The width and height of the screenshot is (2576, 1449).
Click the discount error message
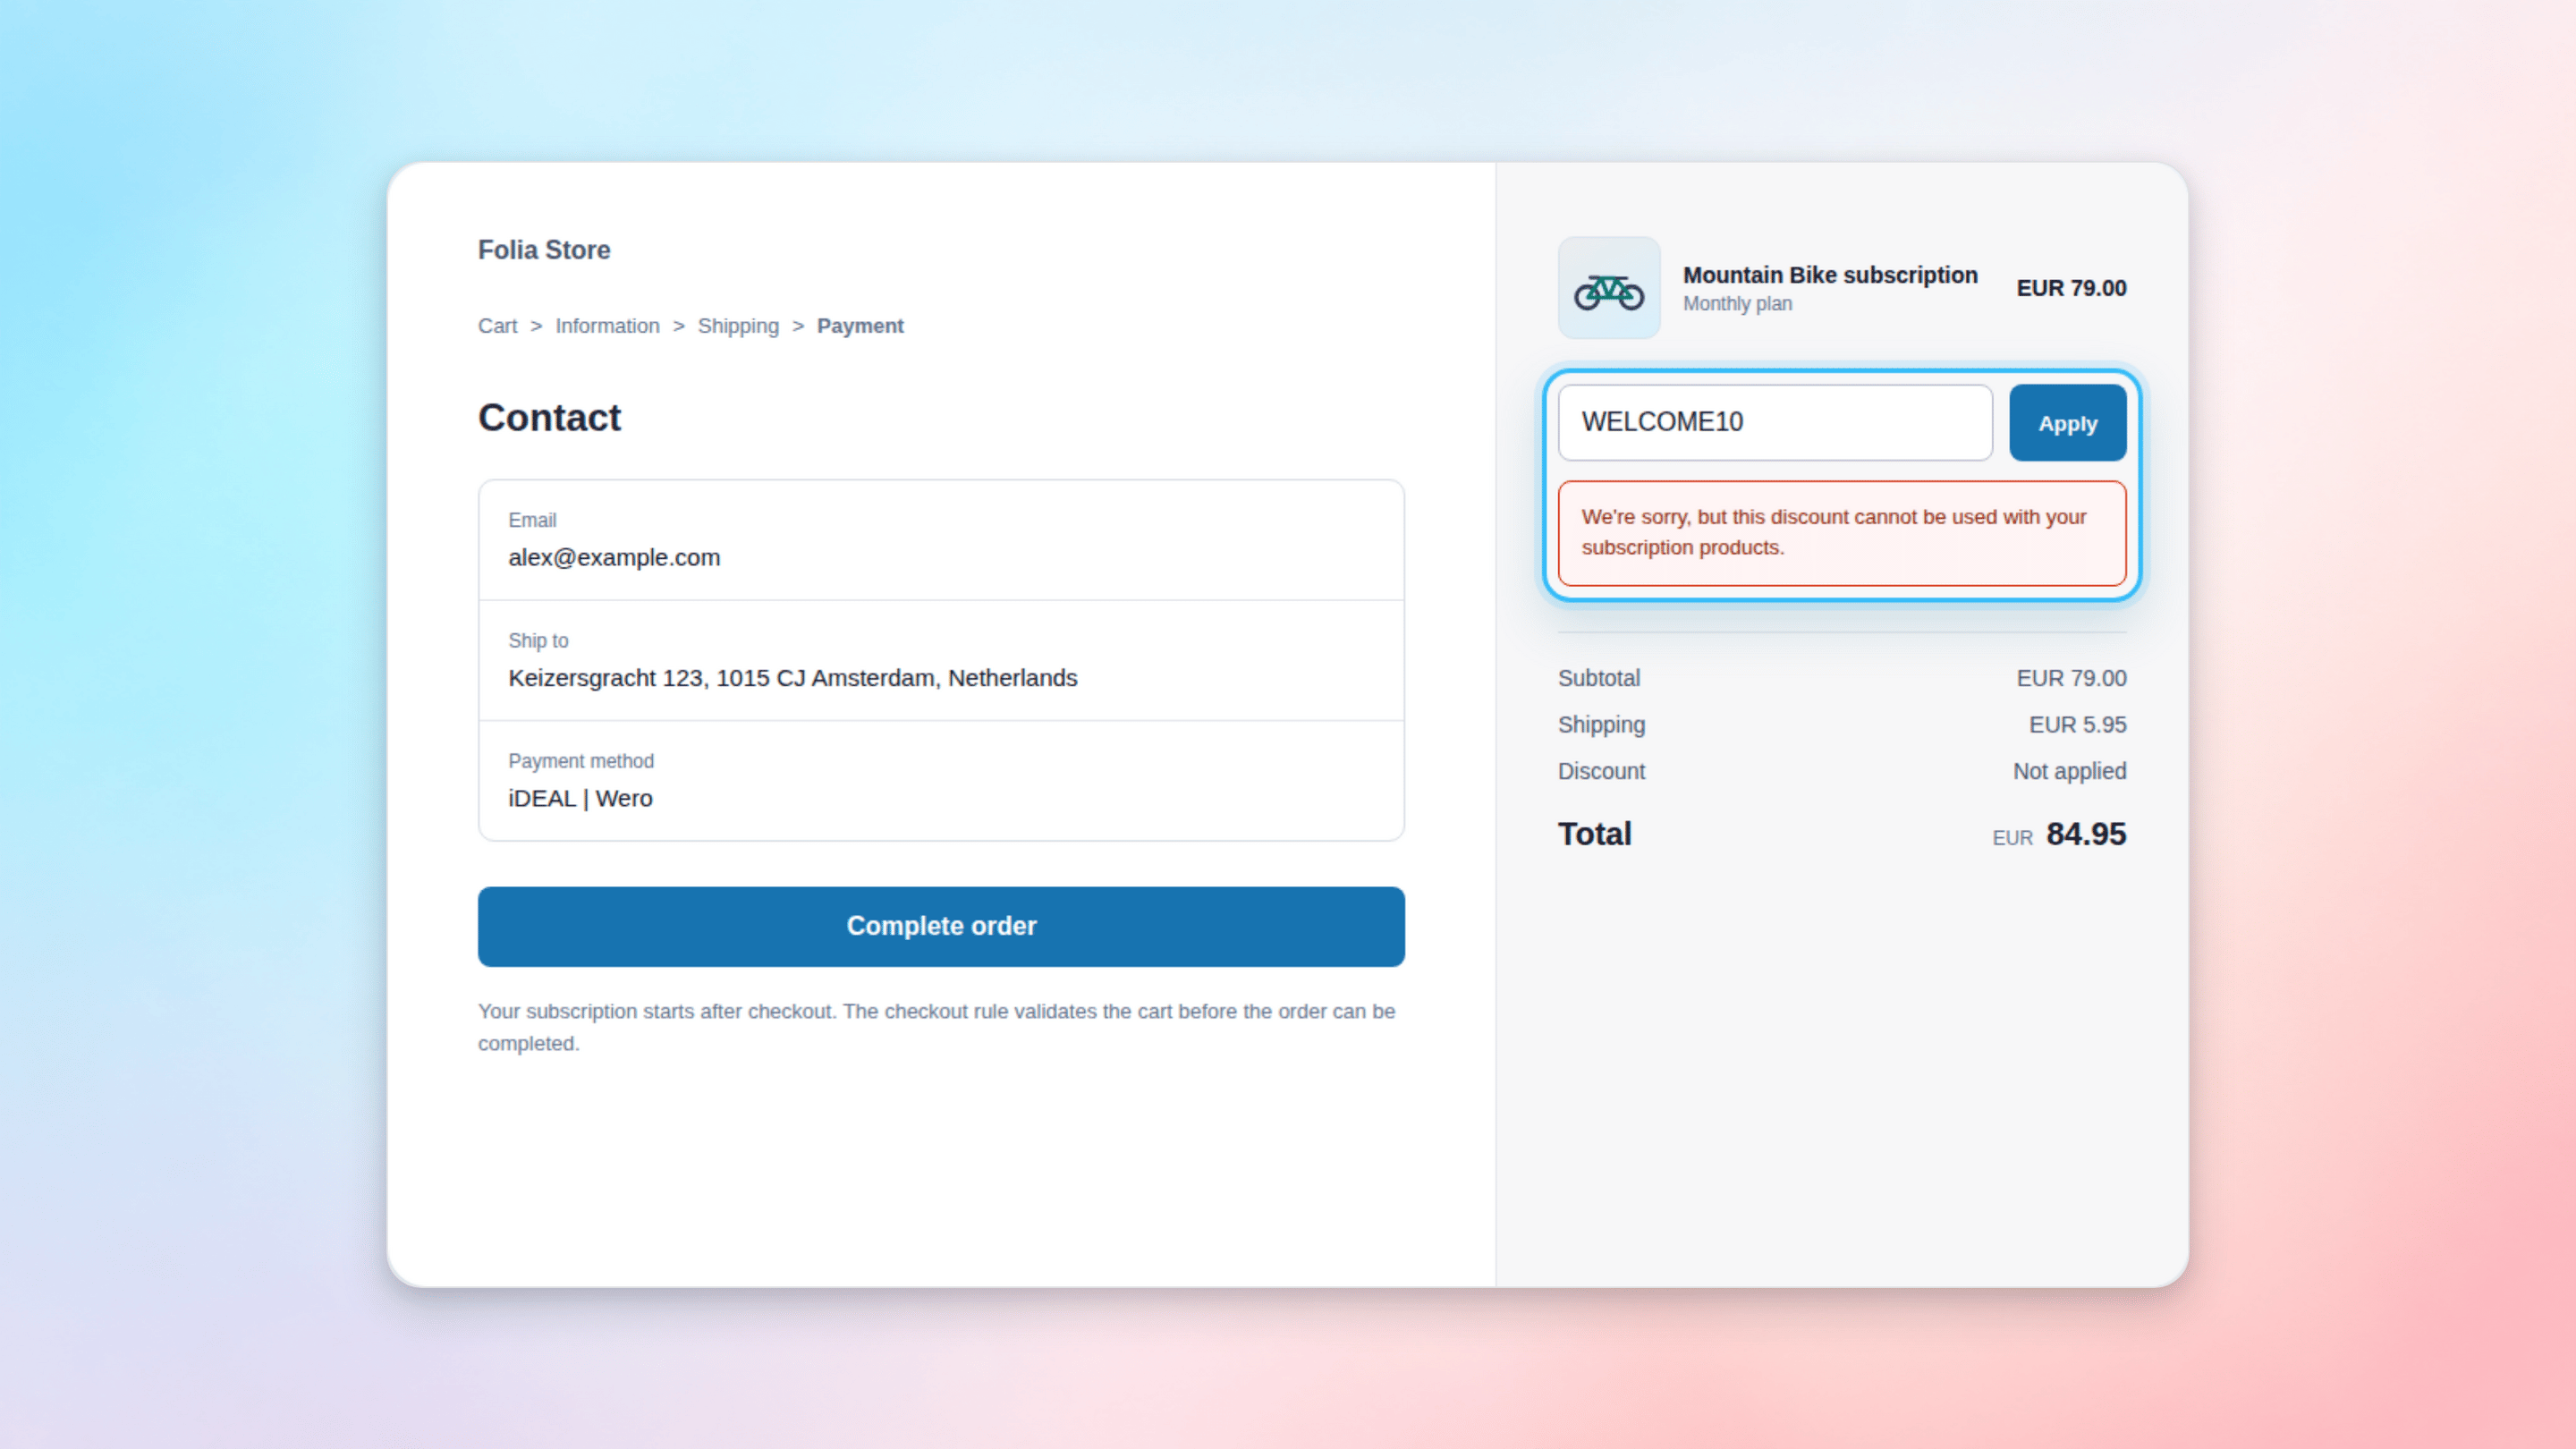(1842, 533)
